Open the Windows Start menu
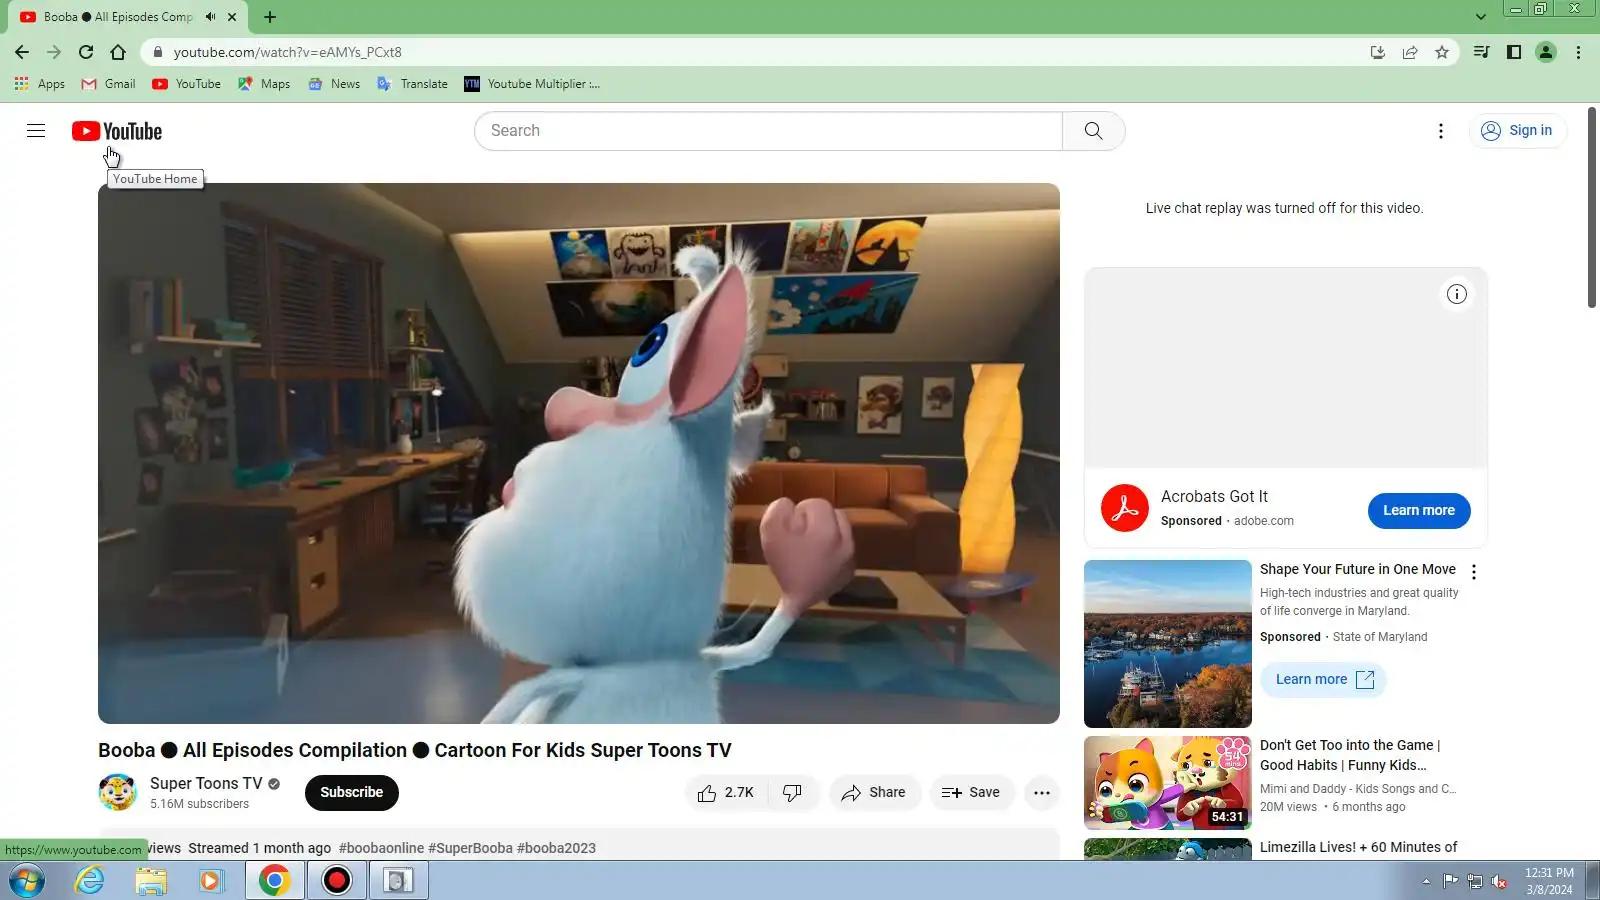 27,881
